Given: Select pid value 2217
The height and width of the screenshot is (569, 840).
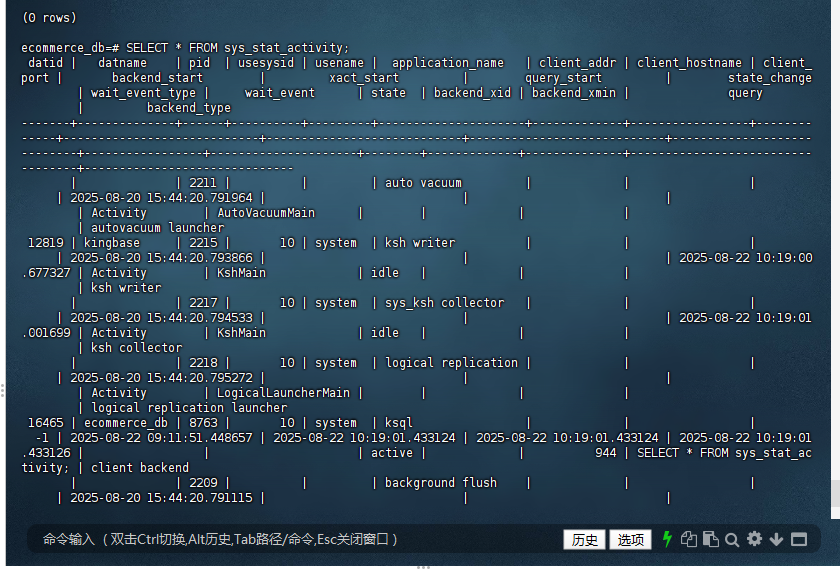Looking at the screenshot, I should tap(203, 303).
